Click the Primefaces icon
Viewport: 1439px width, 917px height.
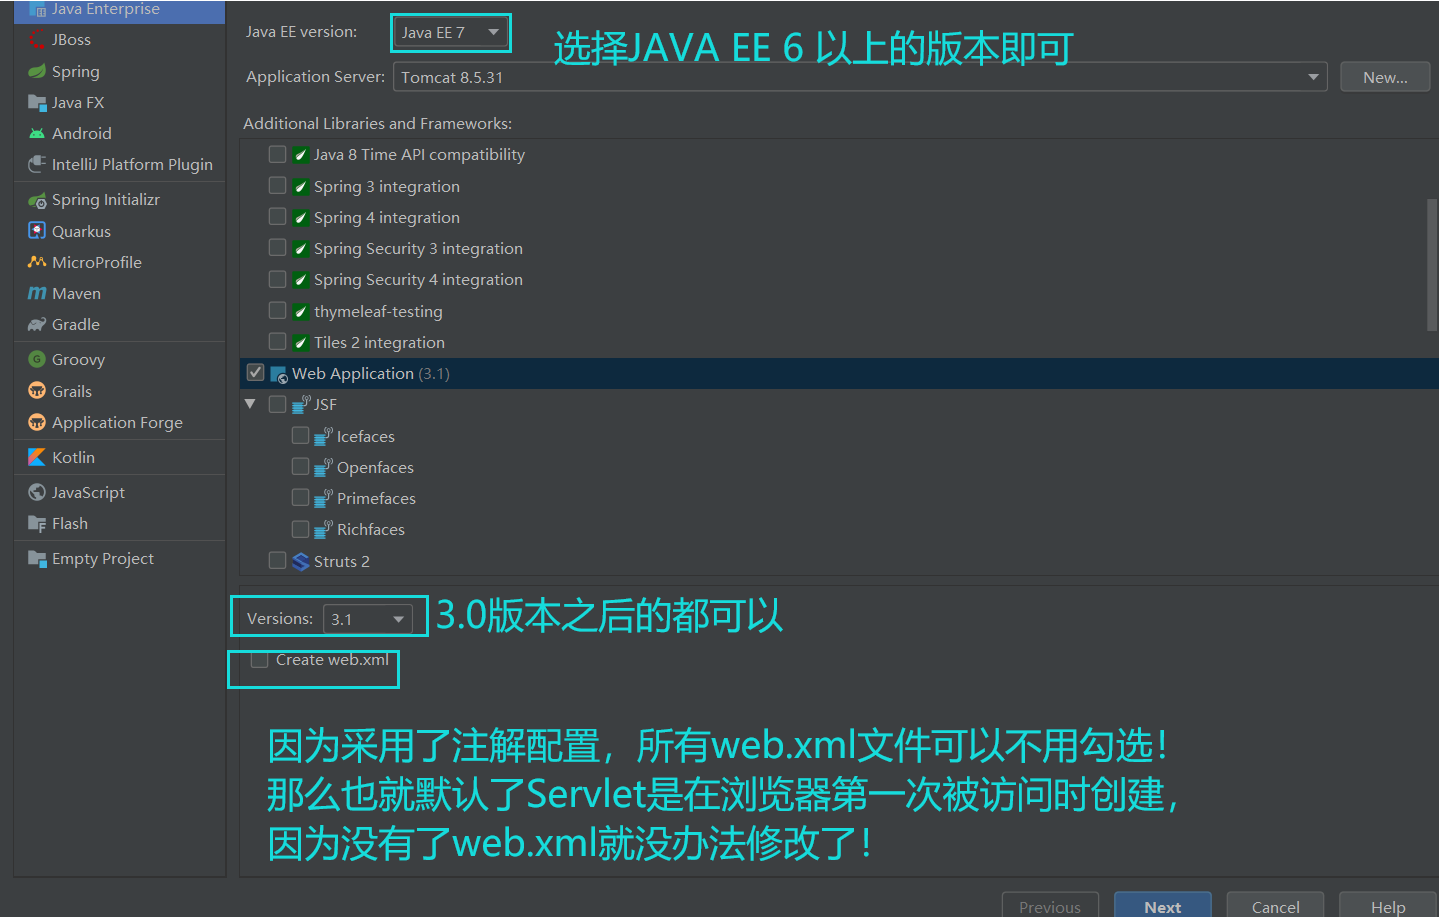coord(323,498)
